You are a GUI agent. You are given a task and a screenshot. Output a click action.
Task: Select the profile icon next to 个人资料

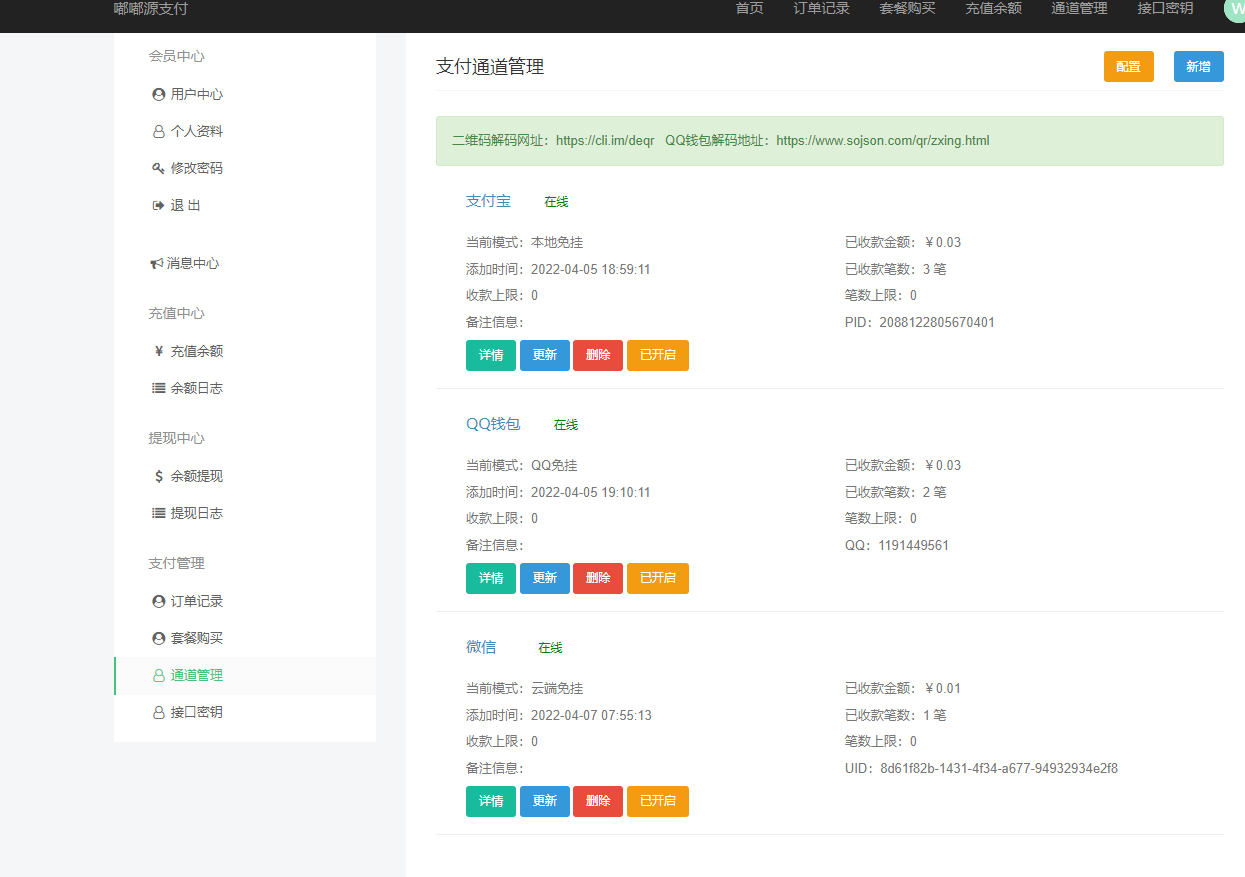(157, 131)
